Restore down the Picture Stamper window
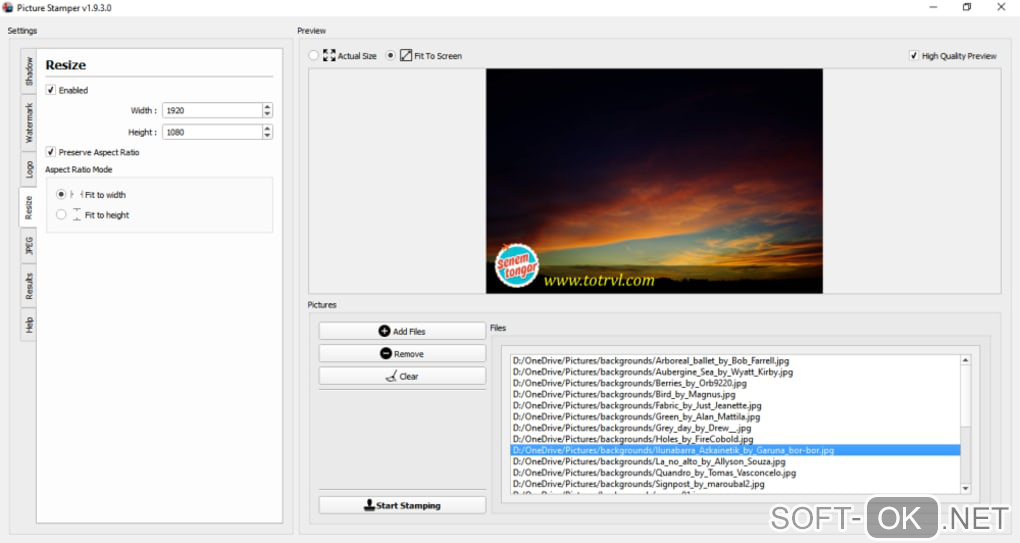 click(x=967, y=7)
